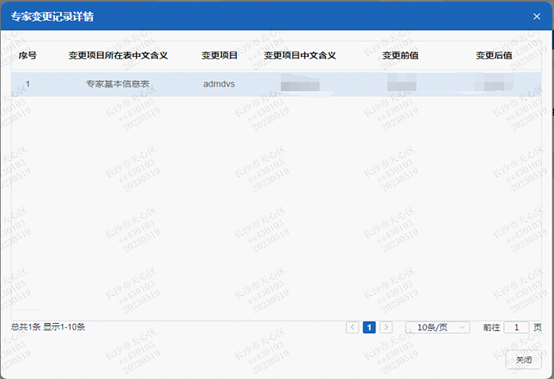The width and height of the screenshot is (554, 379).
Task: Click the 变更项目 column header
Action: pyautogui.click(x=219, y=55)
